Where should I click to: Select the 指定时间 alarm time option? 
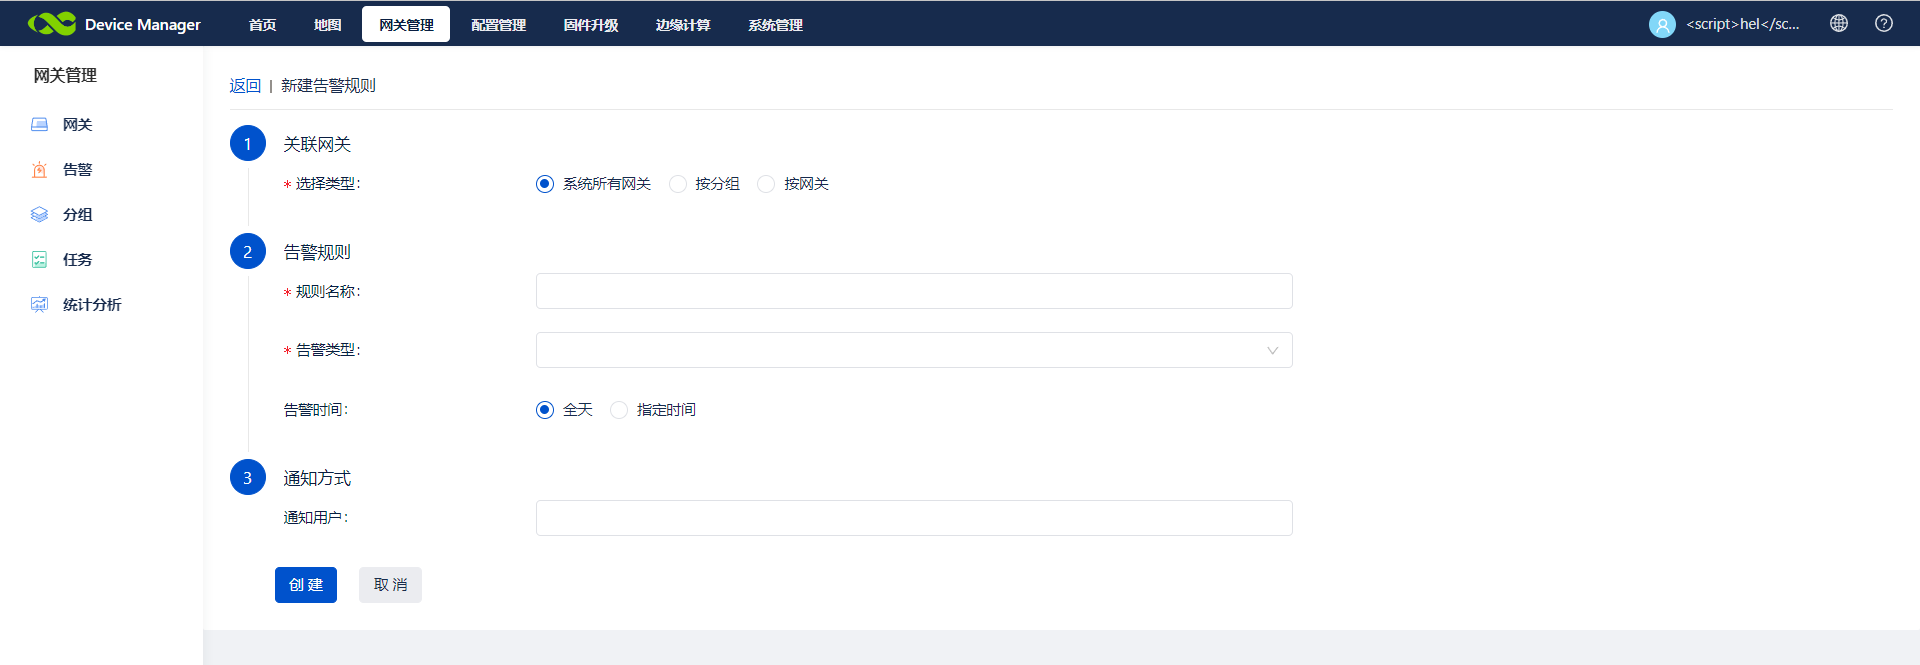[x=619, y=410]
